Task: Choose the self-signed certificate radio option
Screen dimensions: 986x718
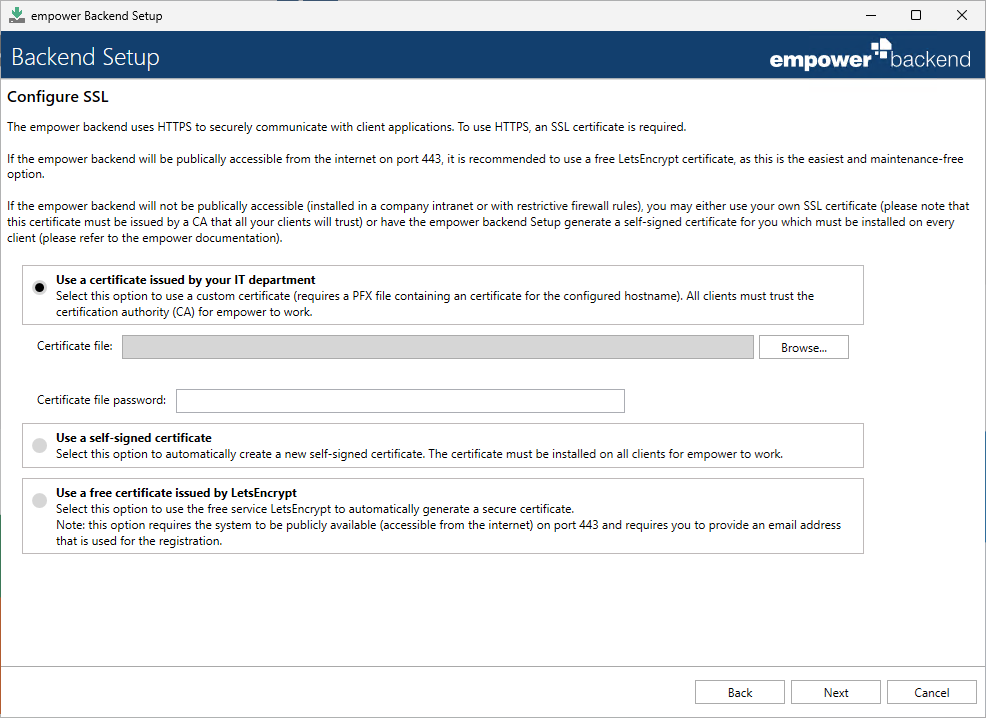Action: pyautogui.click(x=40, y=446)
